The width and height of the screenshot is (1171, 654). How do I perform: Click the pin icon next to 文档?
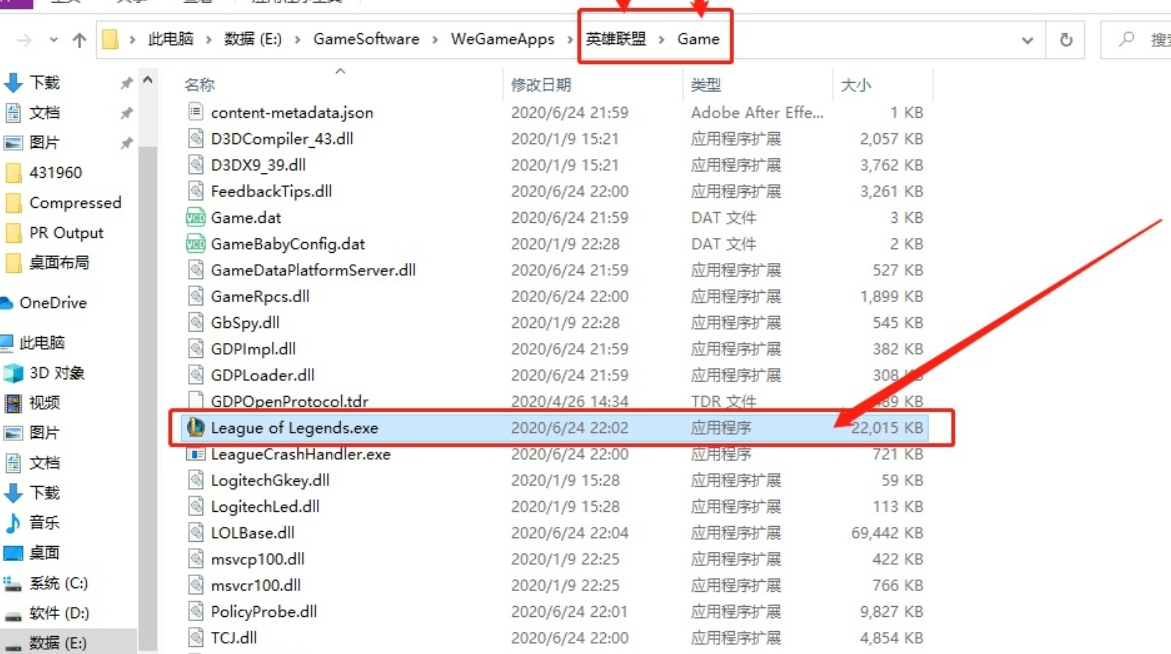pos(126,113)
